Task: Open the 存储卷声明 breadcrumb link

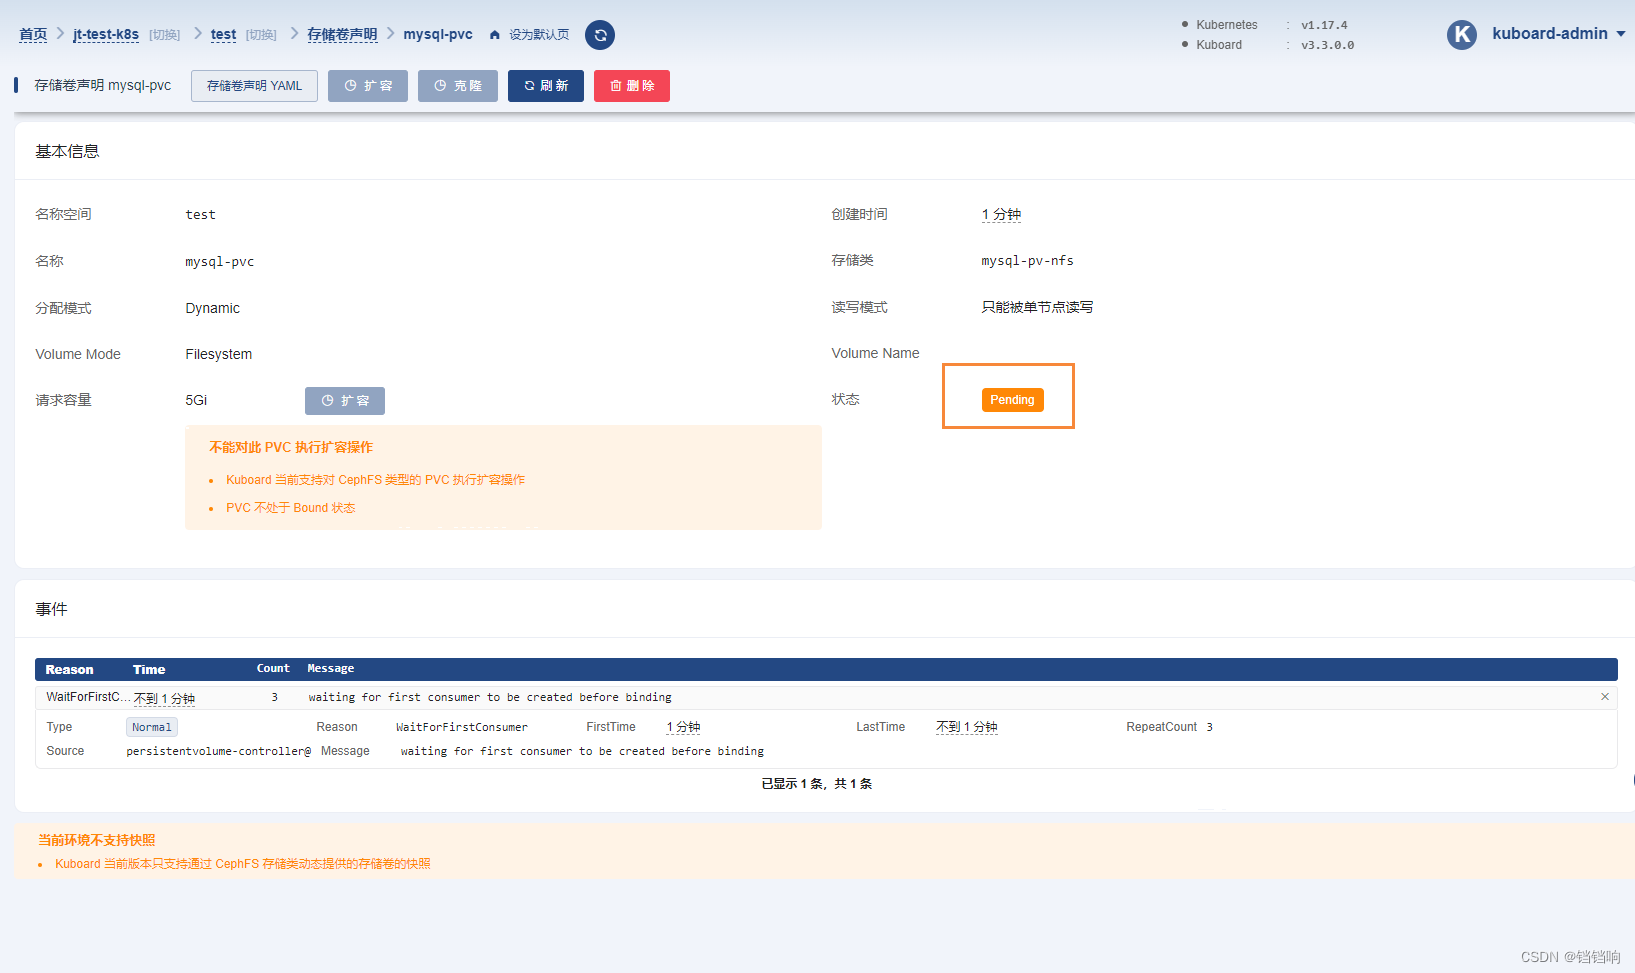Action: pos(342,35)
